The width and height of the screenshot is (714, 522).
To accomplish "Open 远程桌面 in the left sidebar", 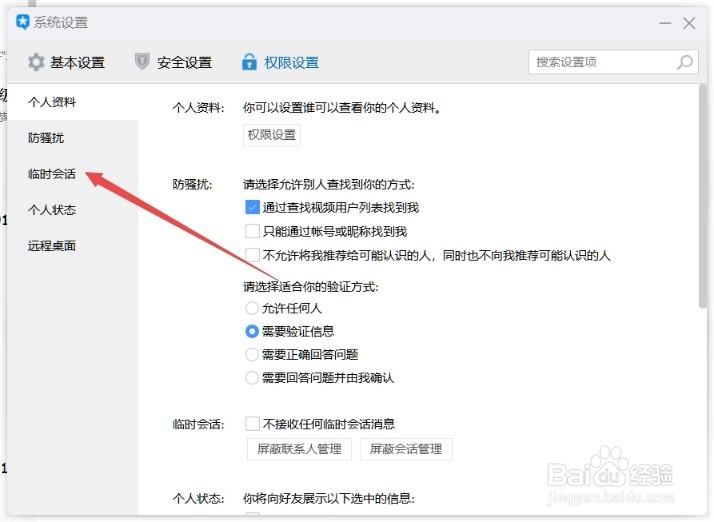I will coord(72,246).
